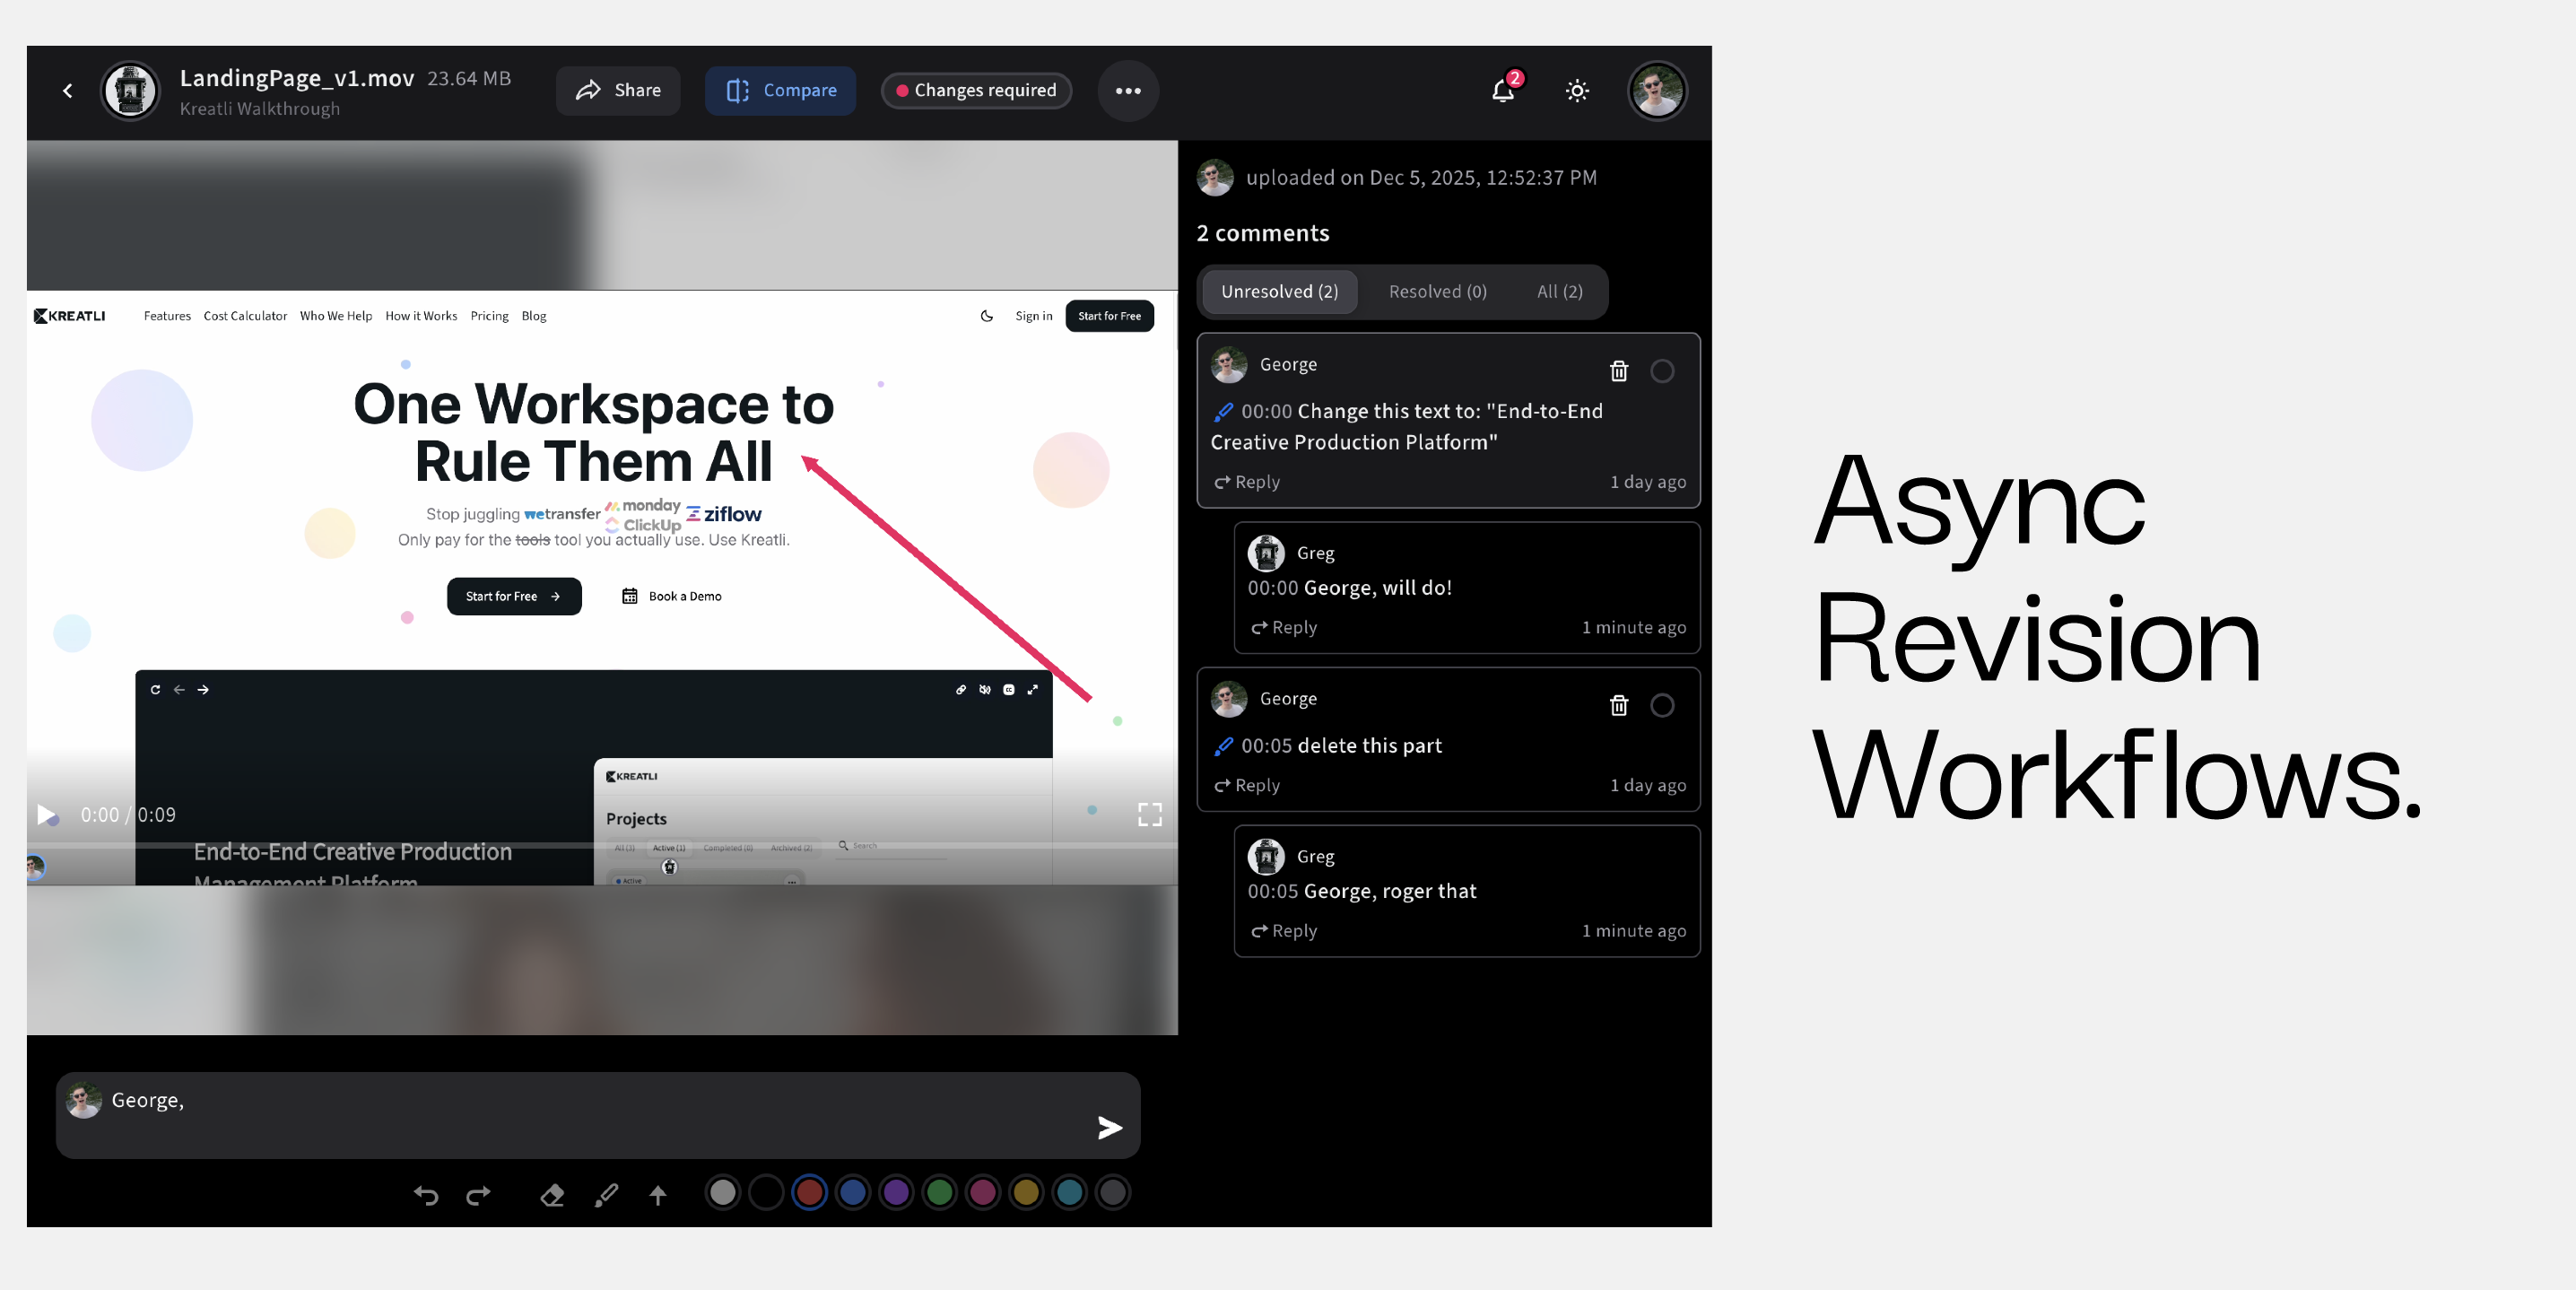Select the arrow annotation tool
This screenshot has height=1290, width=2576.
coord(657,1194)
